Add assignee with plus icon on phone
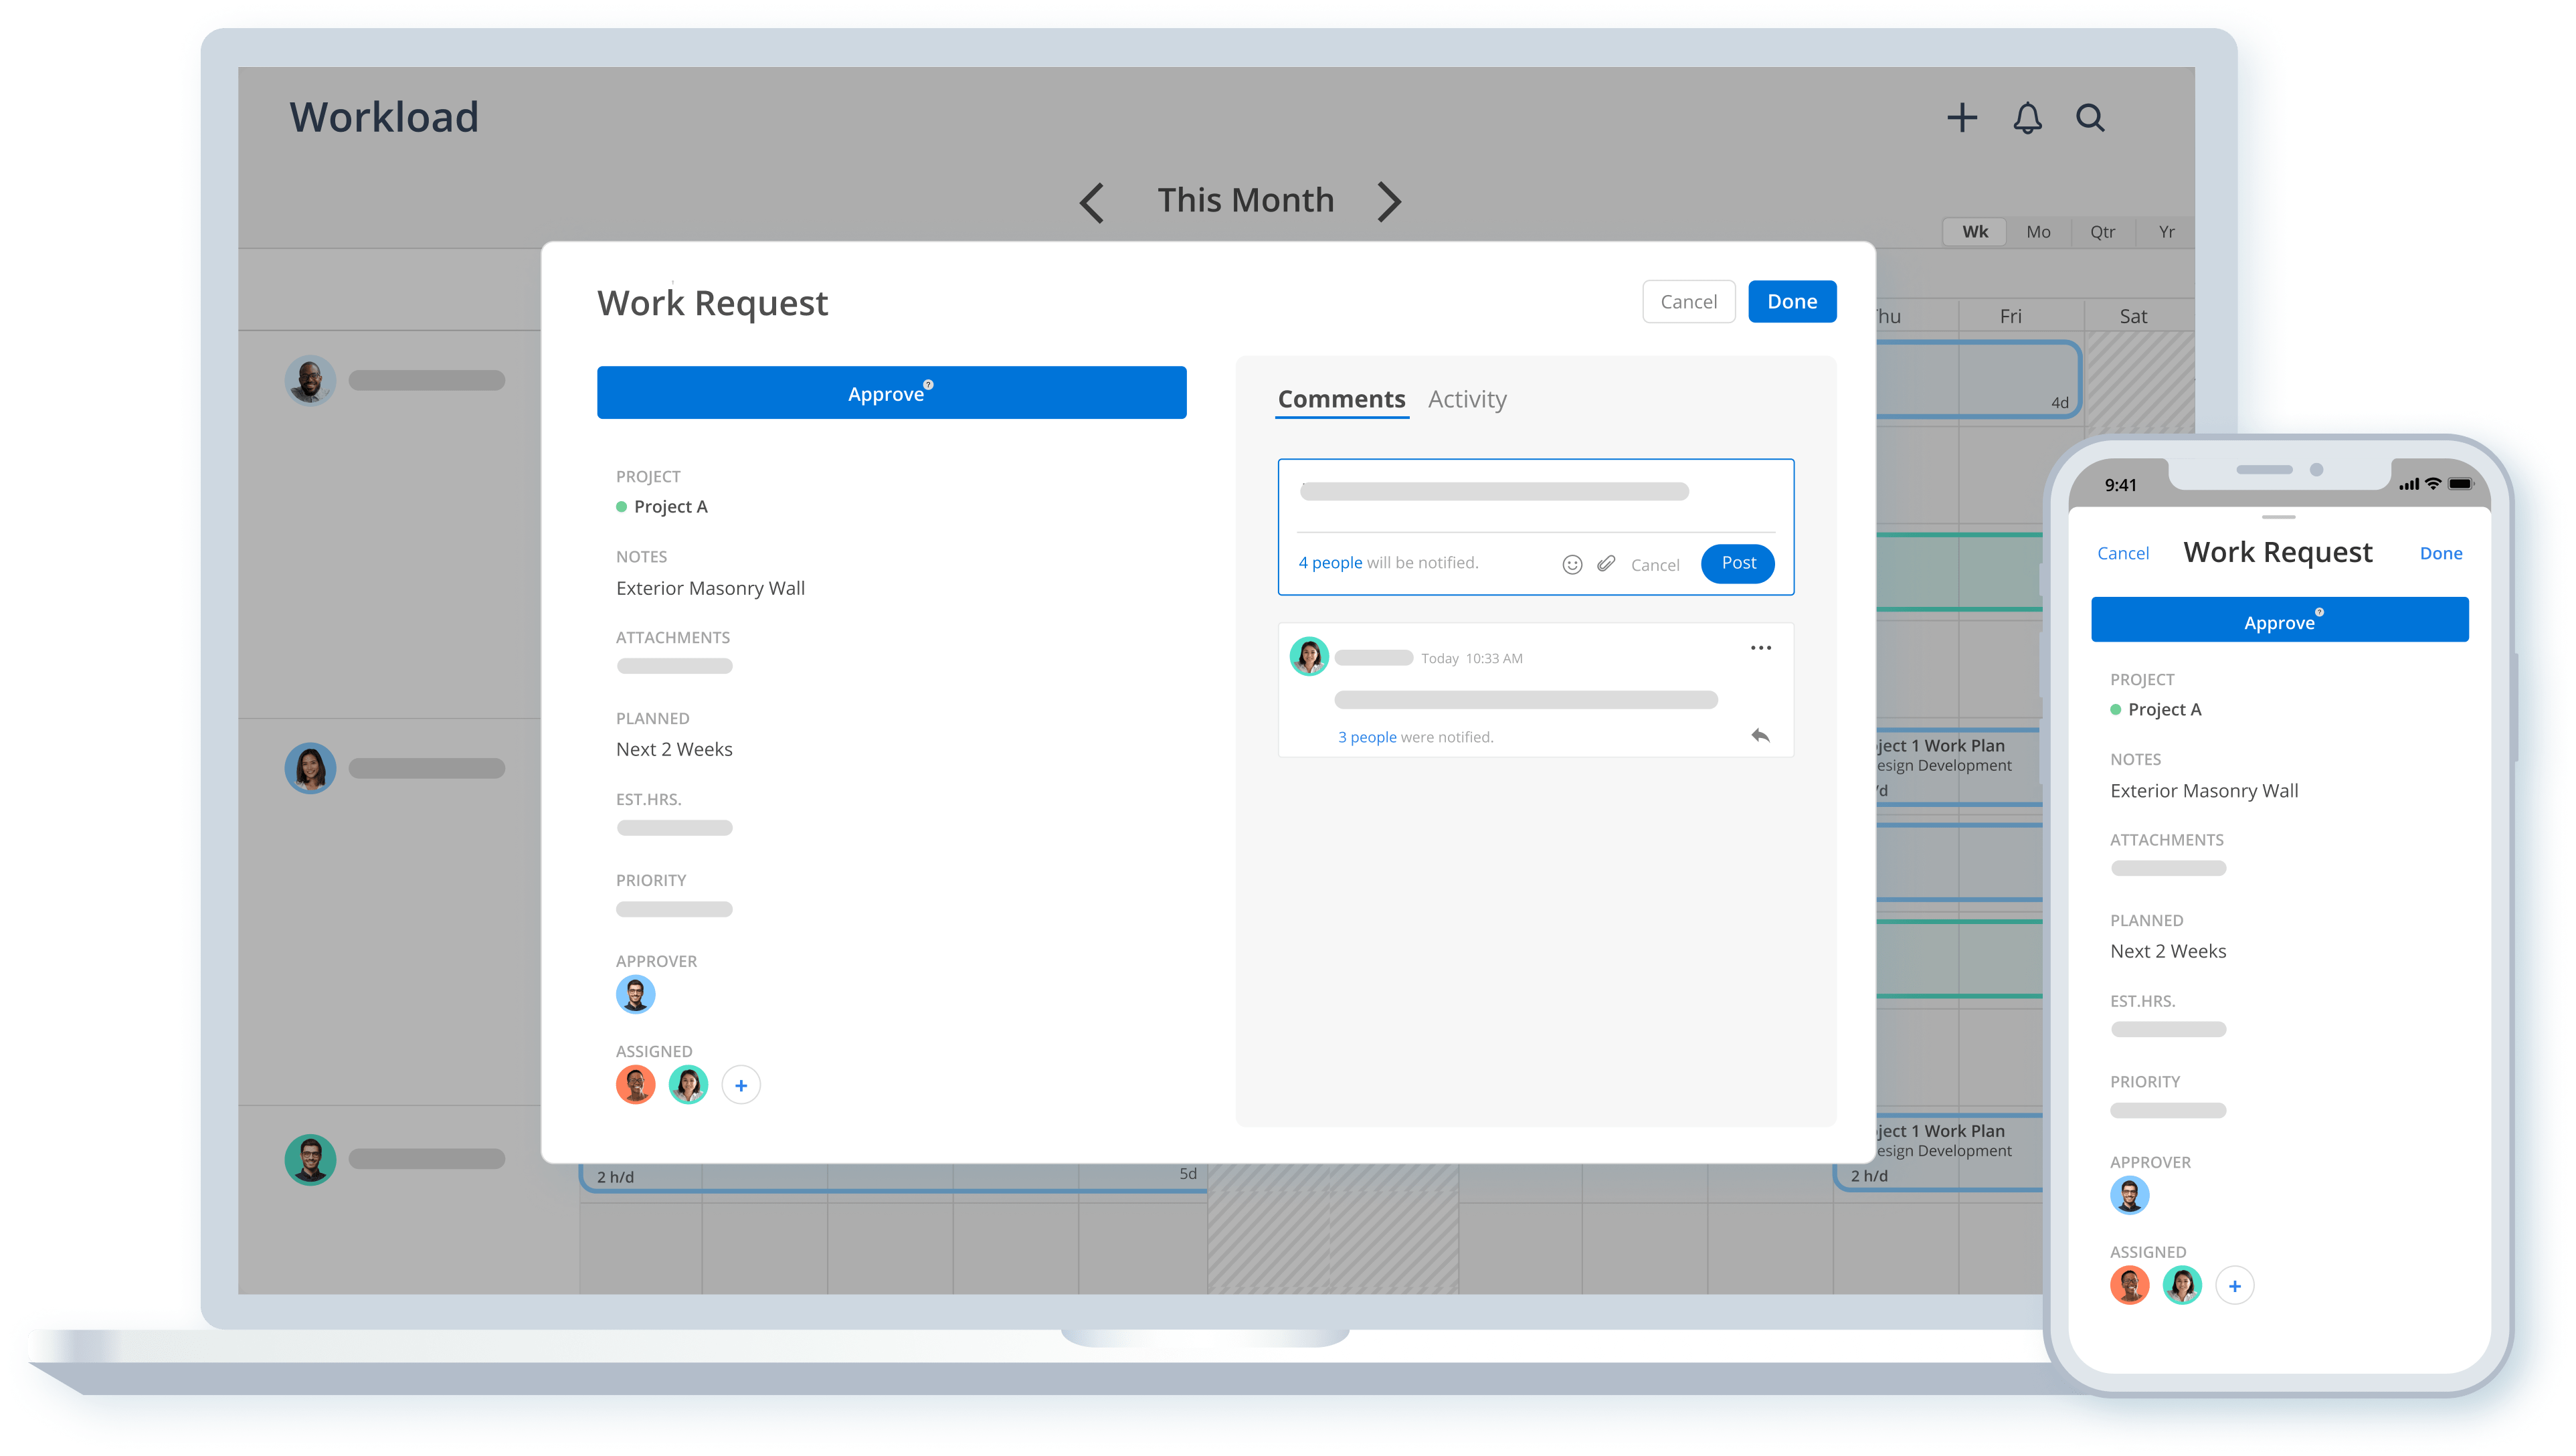 pyautogui.click(x=2234, y=1286)
